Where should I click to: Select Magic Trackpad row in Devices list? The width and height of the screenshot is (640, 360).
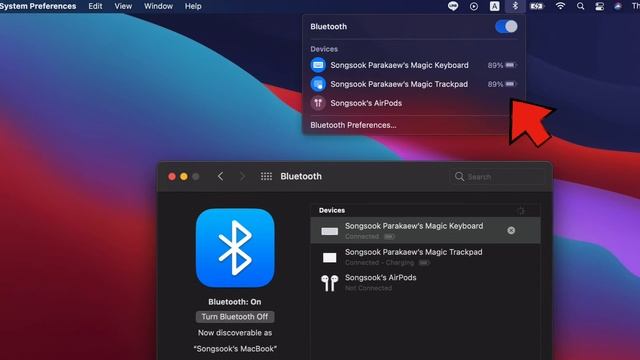pyautogui.click(x=425, y=257)
